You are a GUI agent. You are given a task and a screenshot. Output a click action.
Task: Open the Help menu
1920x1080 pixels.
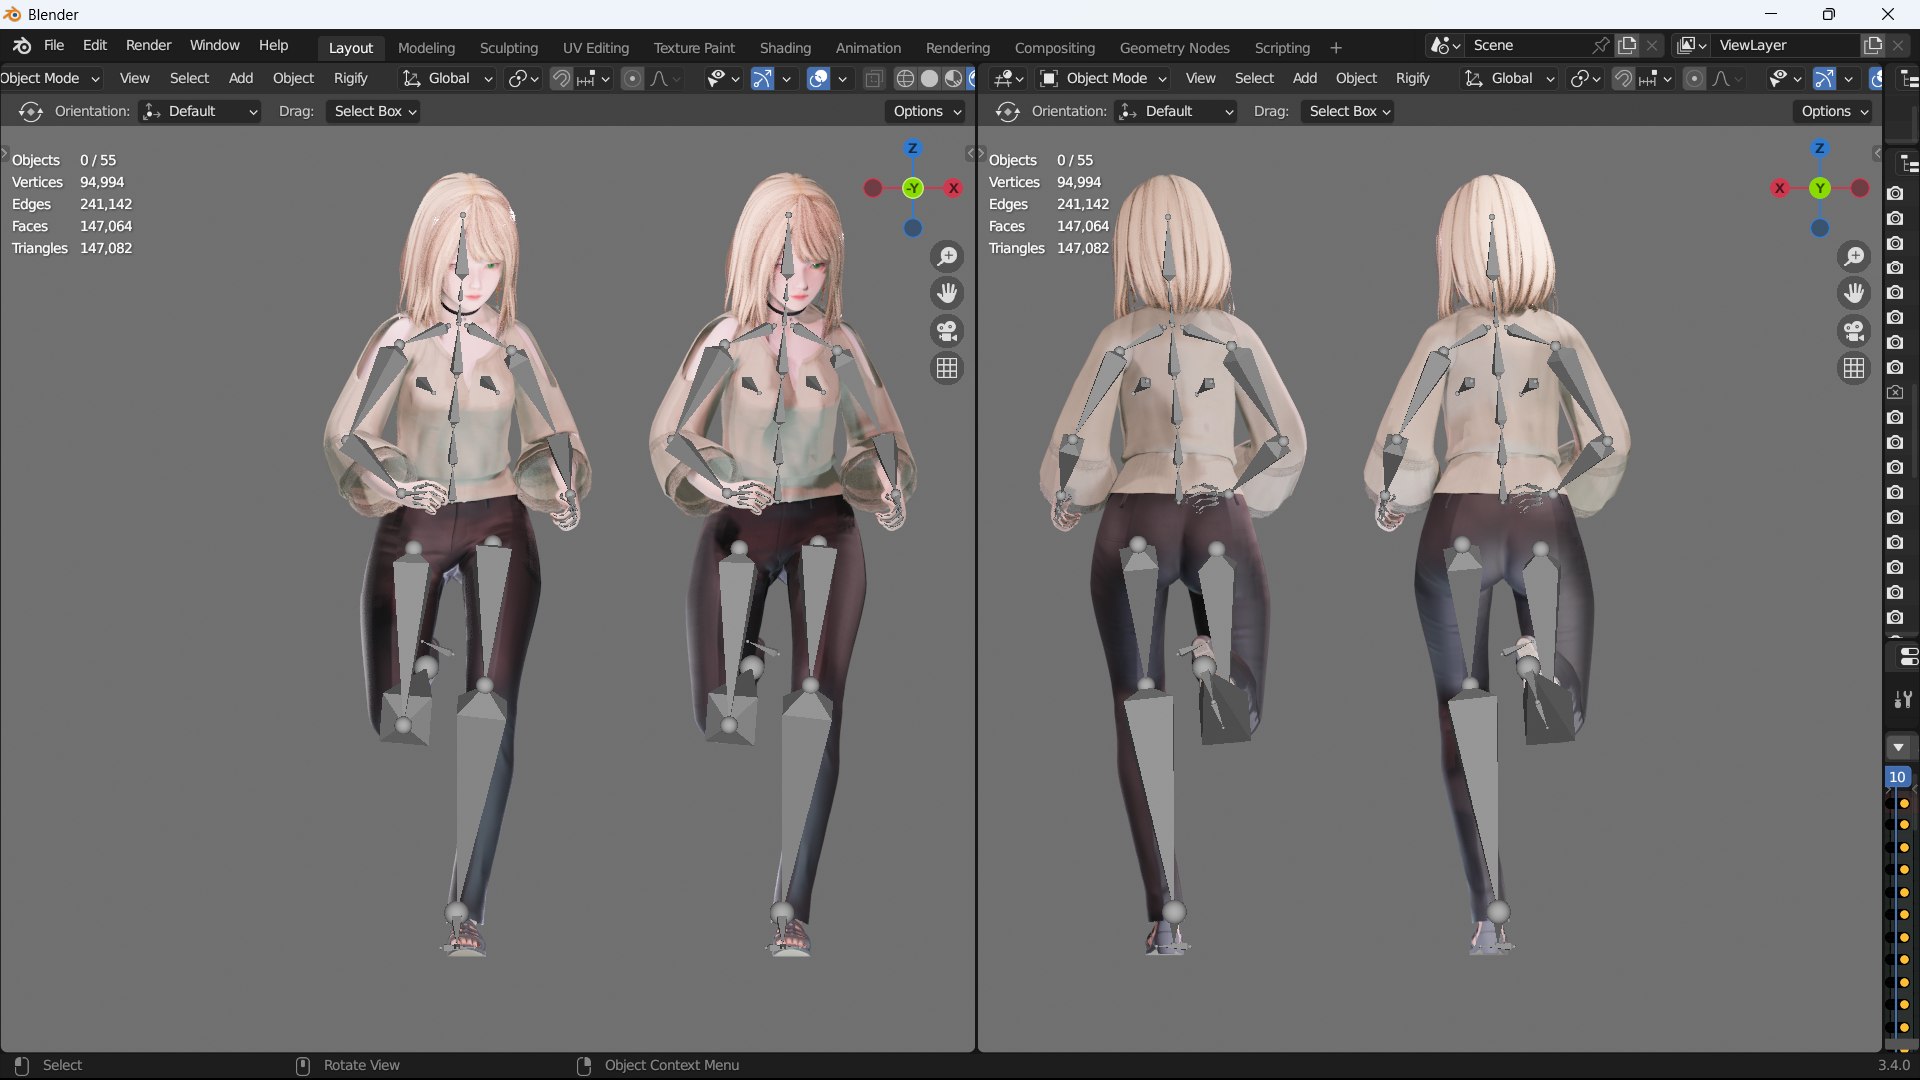click(273, 46)
